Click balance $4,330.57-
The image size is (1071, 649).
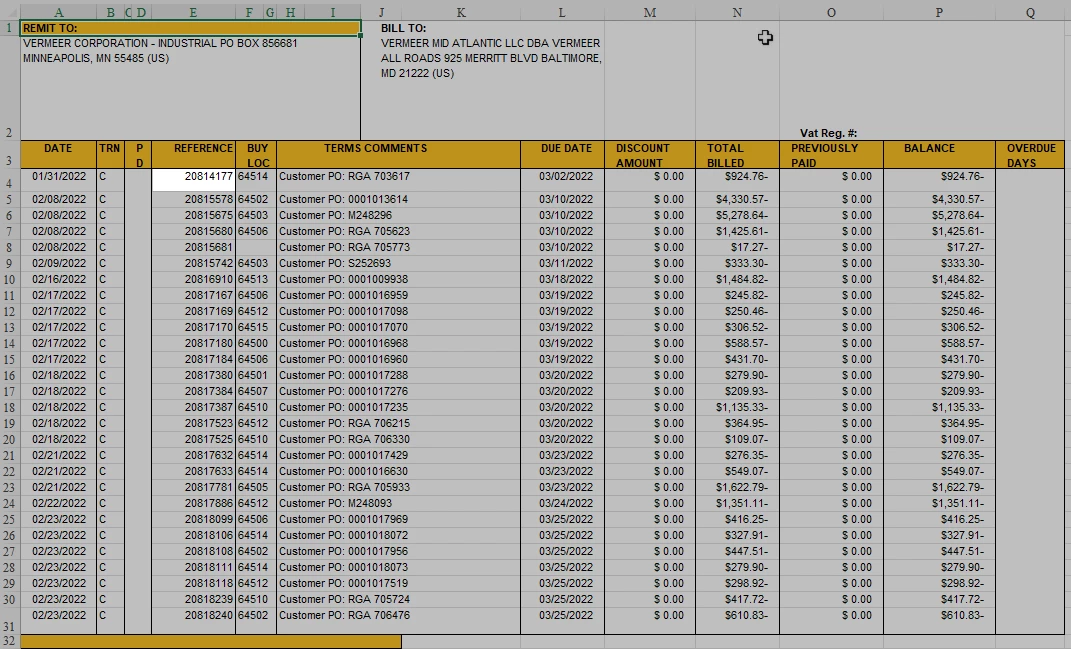click(x=939, y=199)
